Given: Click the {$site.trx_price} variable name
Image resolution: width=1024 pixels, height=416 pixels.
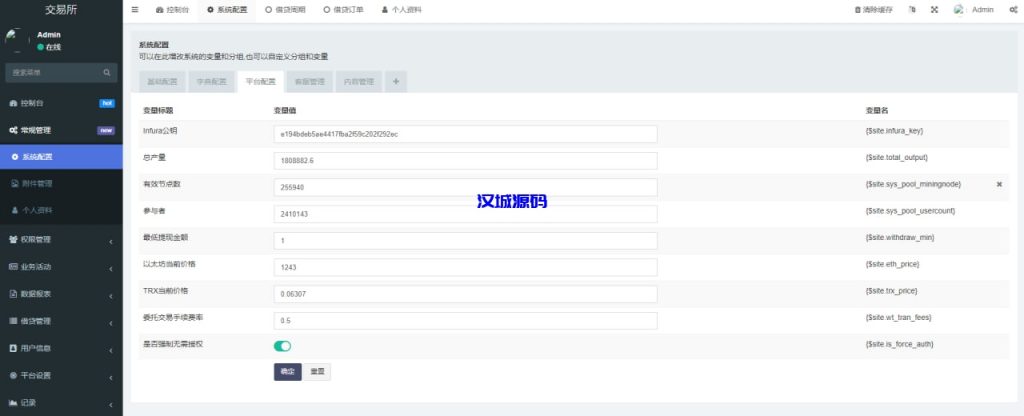Looking at the screenshot, I should pyautogui.click(x=891, y=291).
